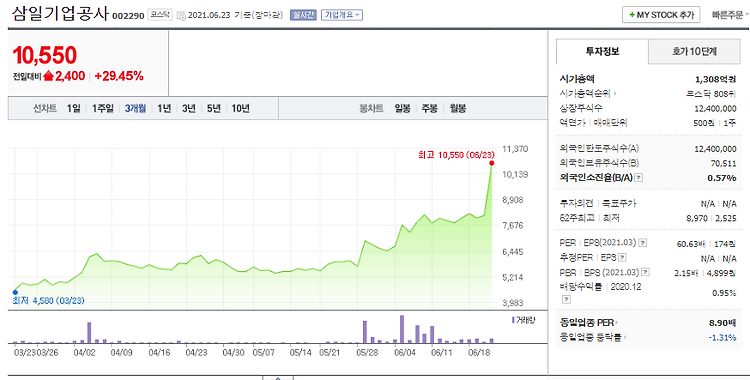Screen dimensions: 750x380
Task: Click the 70,511 foreign holdings value
Action: 723,164
